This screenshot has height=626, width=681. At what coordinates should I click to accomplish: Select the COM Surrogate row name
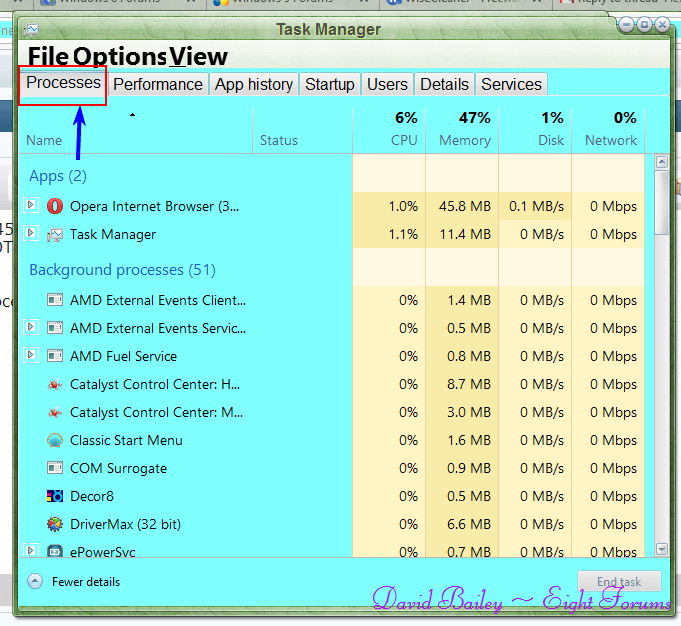(x=118, y=468)
